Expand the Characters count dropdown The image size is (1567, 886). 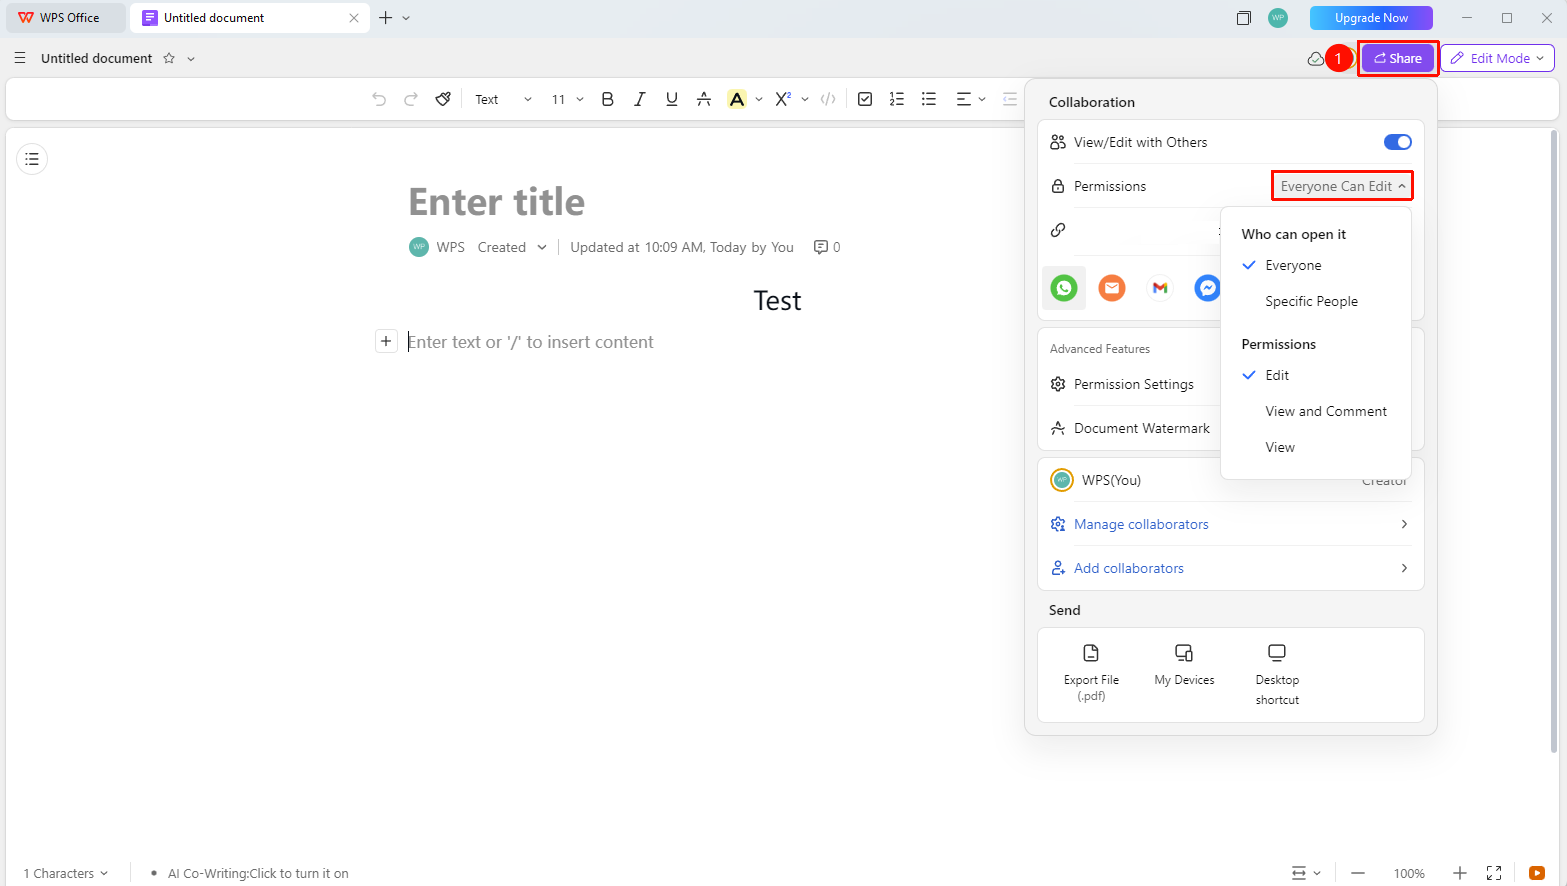[66, 873]
